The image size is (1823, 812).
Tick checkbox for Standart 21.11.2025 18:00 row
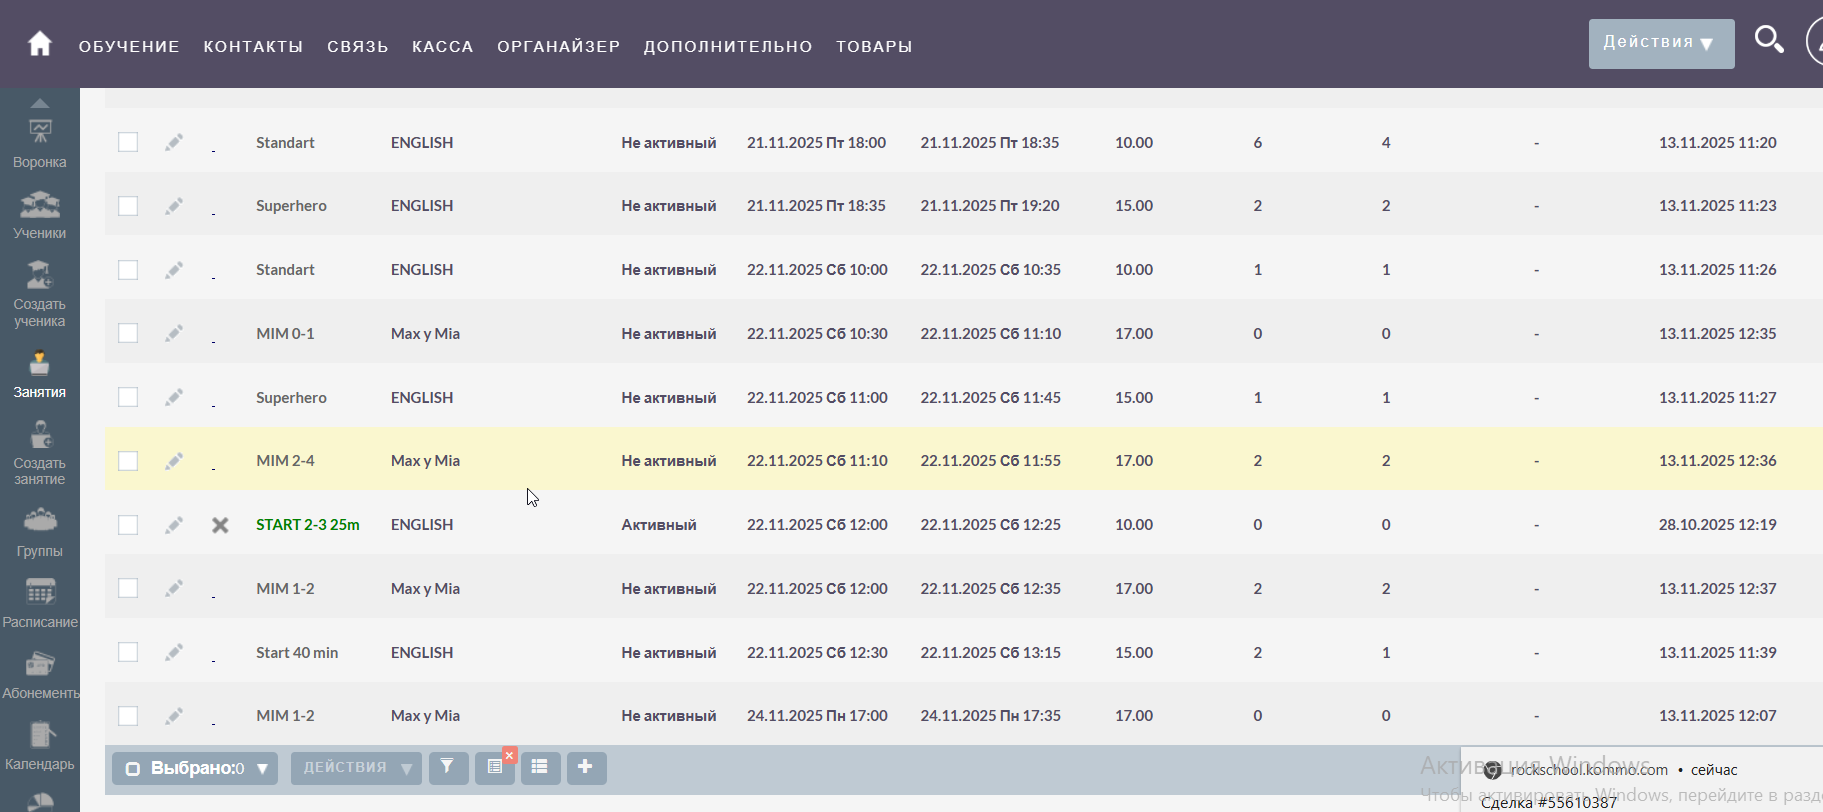pos(128,142)
